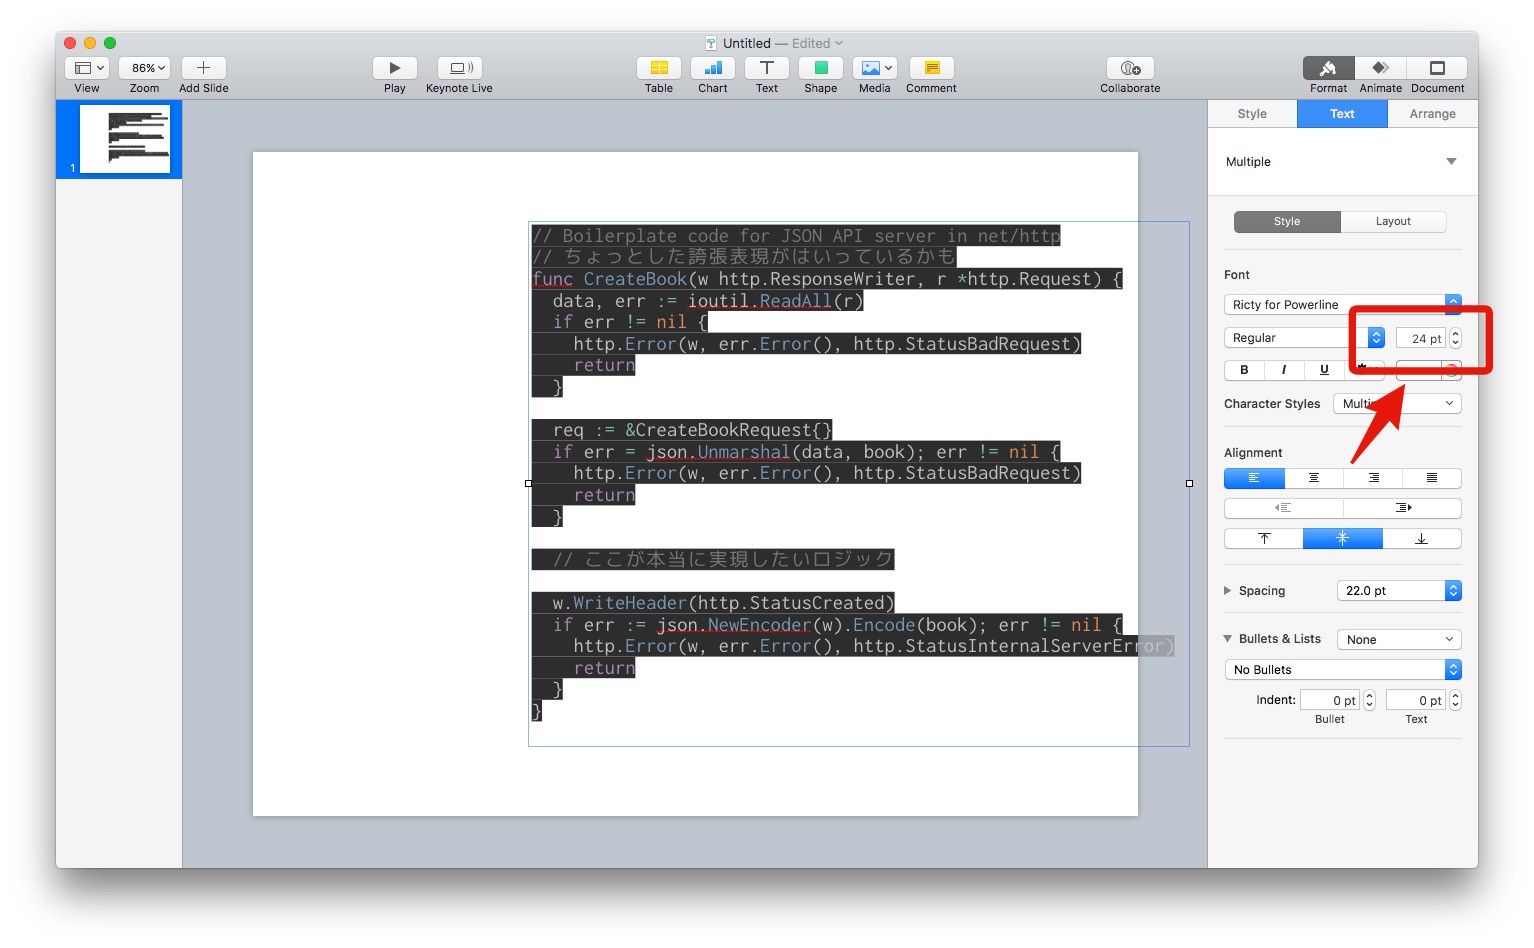Insert a Chart from the toolbar
This screenshot has width=1534, height=948.
pyautogui.click(x=713, y=68)
